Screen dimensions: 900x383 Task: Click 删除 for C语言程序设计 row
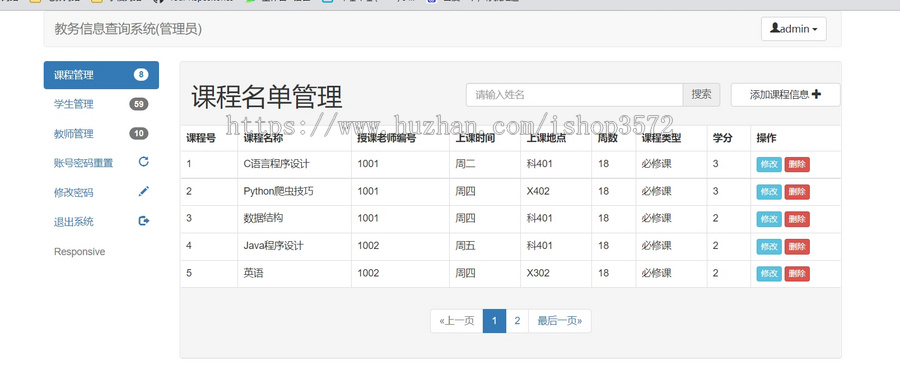pyautogui.click(x=797, y=164)
